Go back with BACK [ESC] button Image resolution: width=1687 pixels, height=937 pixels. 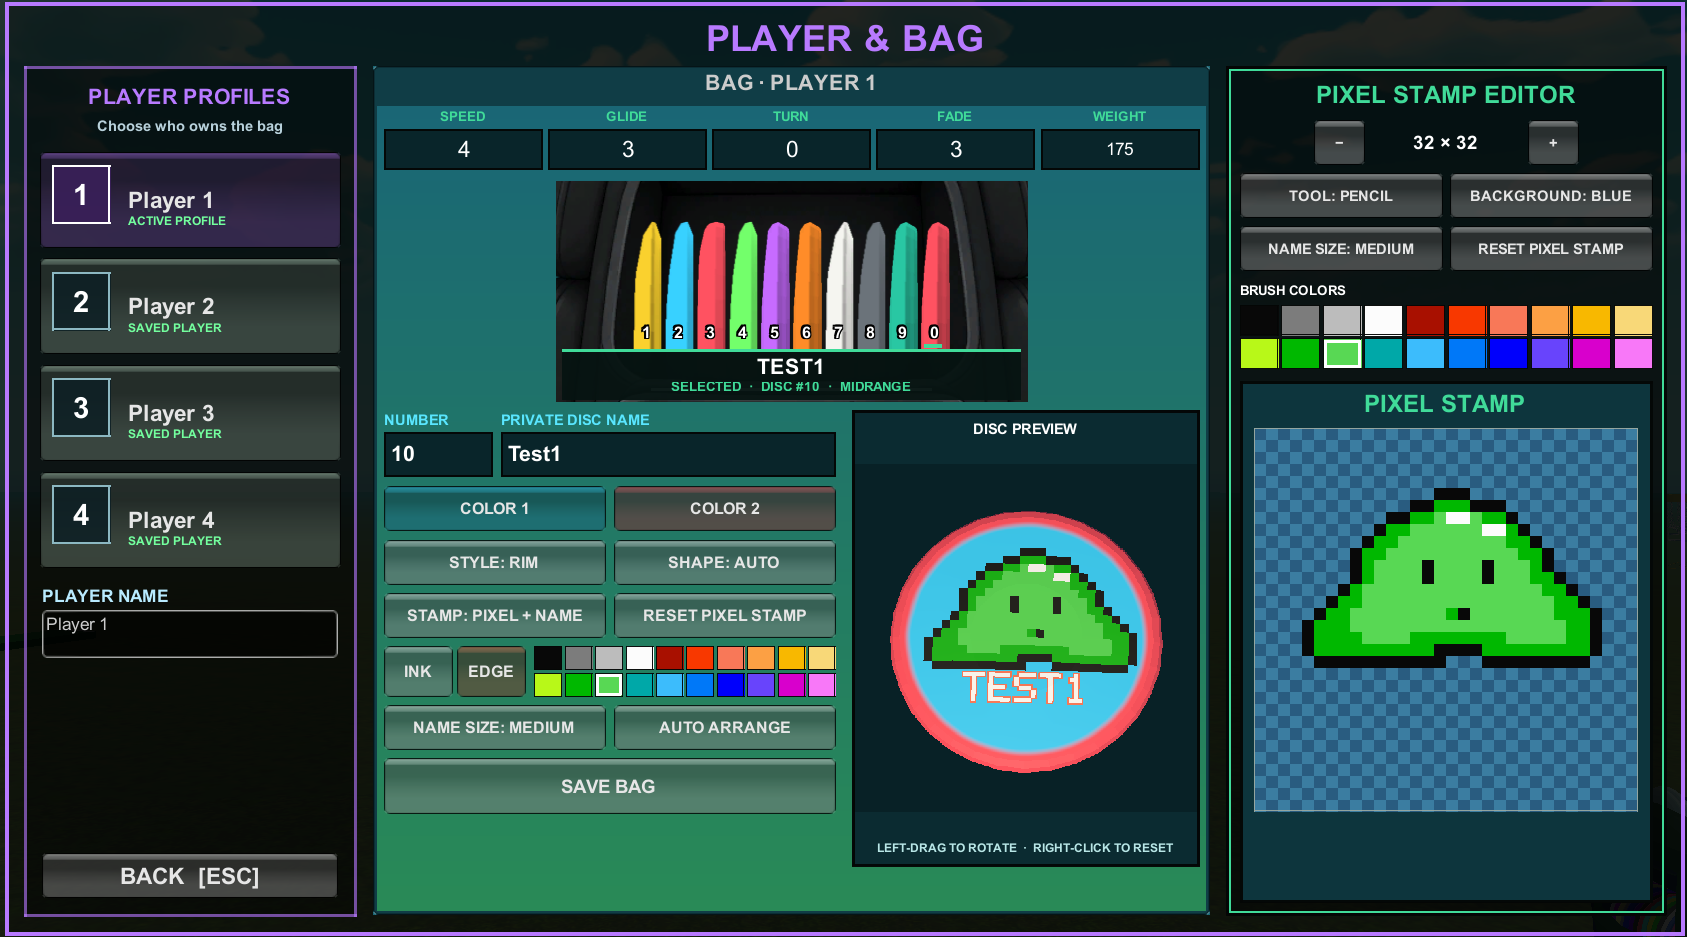click(190, 876)
